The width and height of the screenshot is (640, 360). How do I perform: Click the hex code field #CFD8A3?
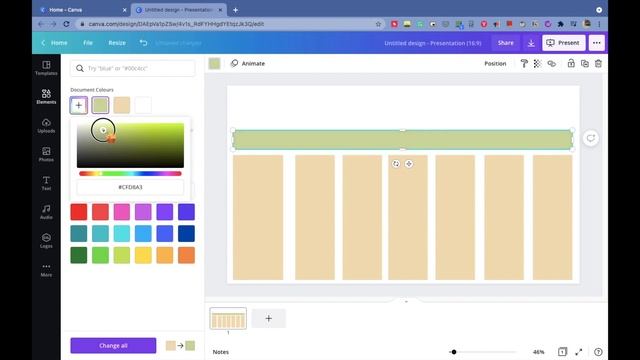pyautogui.click(x=130, y=187)
